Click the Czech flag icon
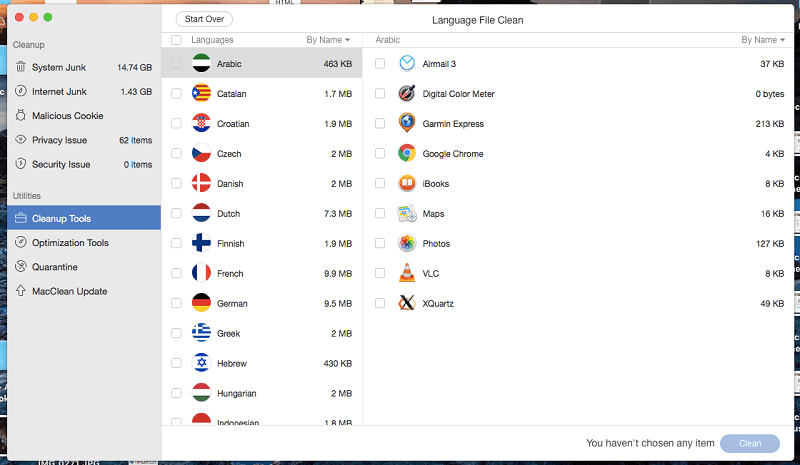The width and height of the screenshot is (800, 465). click(202, 153)
